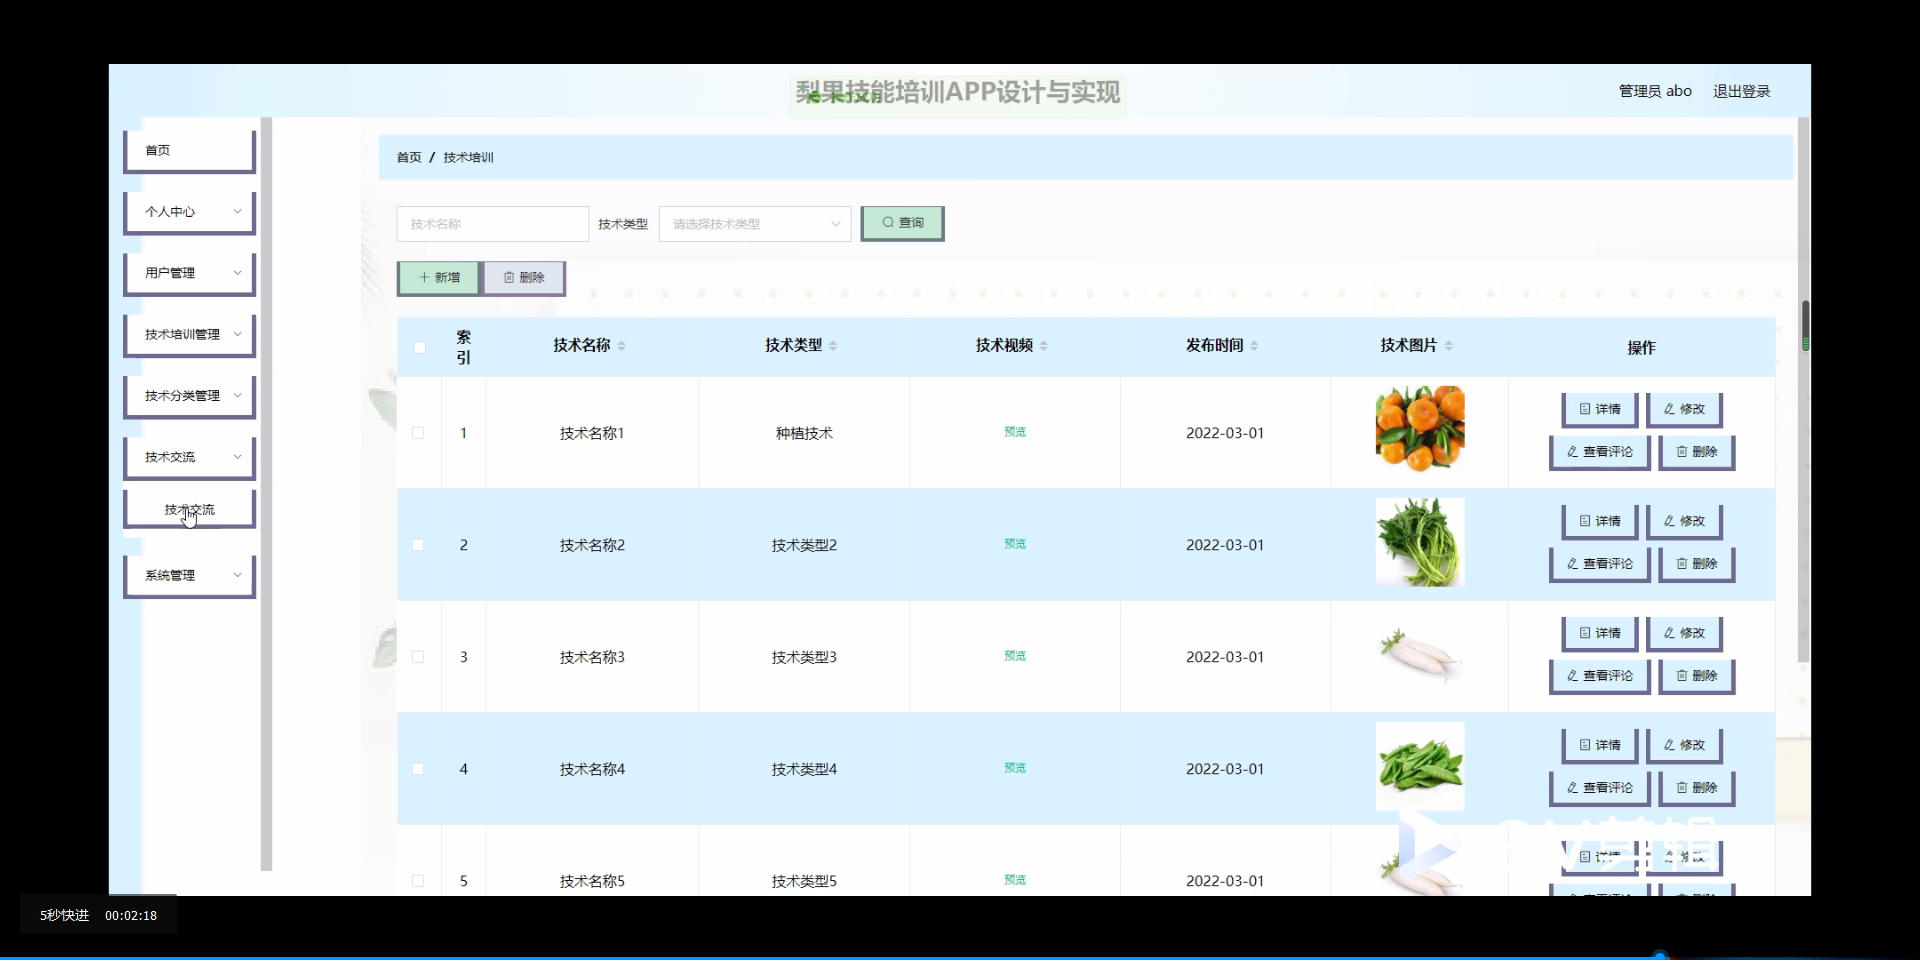Check the checkbox for row 1
This screenshot has height=960, width=1920.
(x=418, y=433)
